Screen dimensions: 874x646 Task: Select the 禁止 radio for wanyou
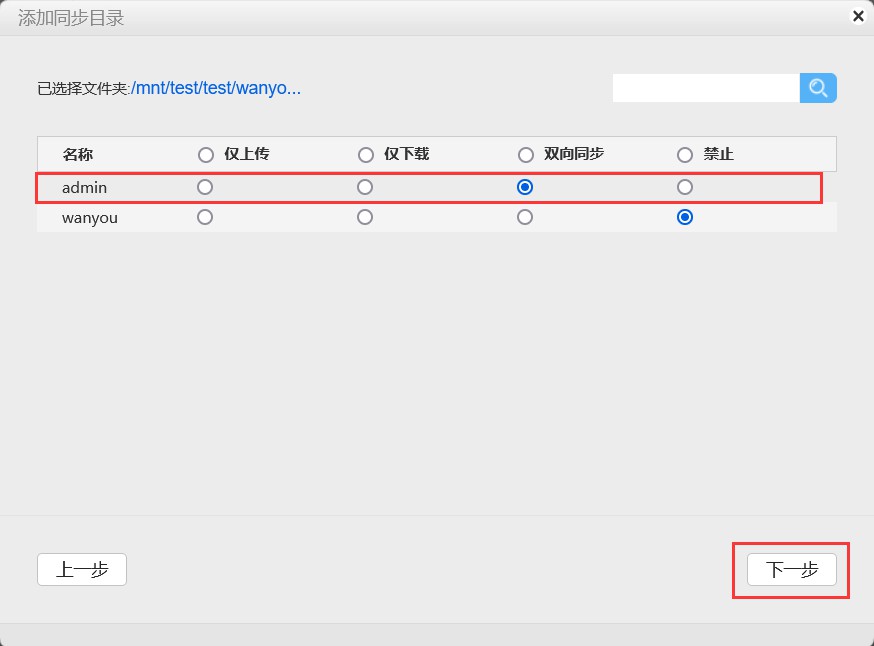pos(684,217)
